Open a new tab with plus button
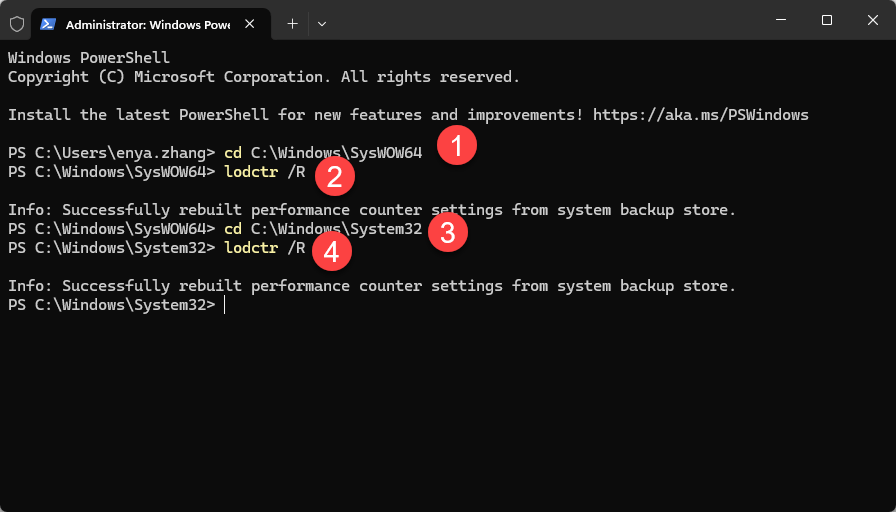896x512 pixels. coord(292,23)
